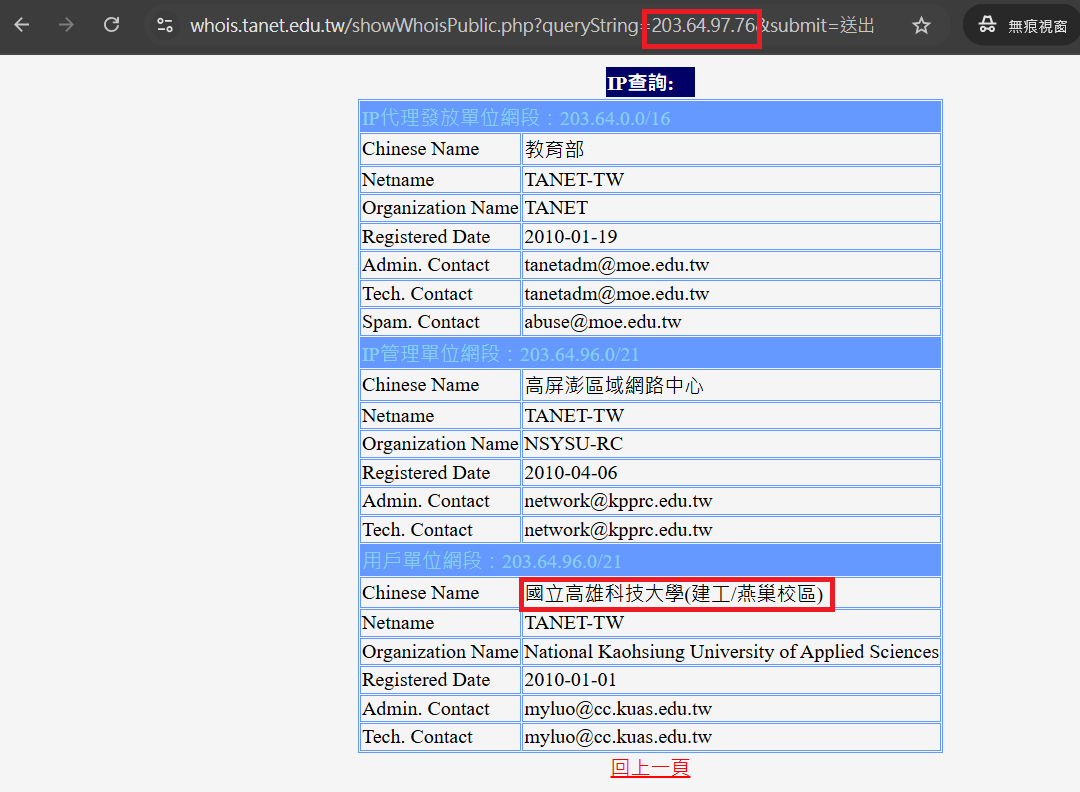Select Tech. Contact 'myluo@cc.kuas.edu.tw'
This screenshot has height=792, width=1080.
click(731, 738)
